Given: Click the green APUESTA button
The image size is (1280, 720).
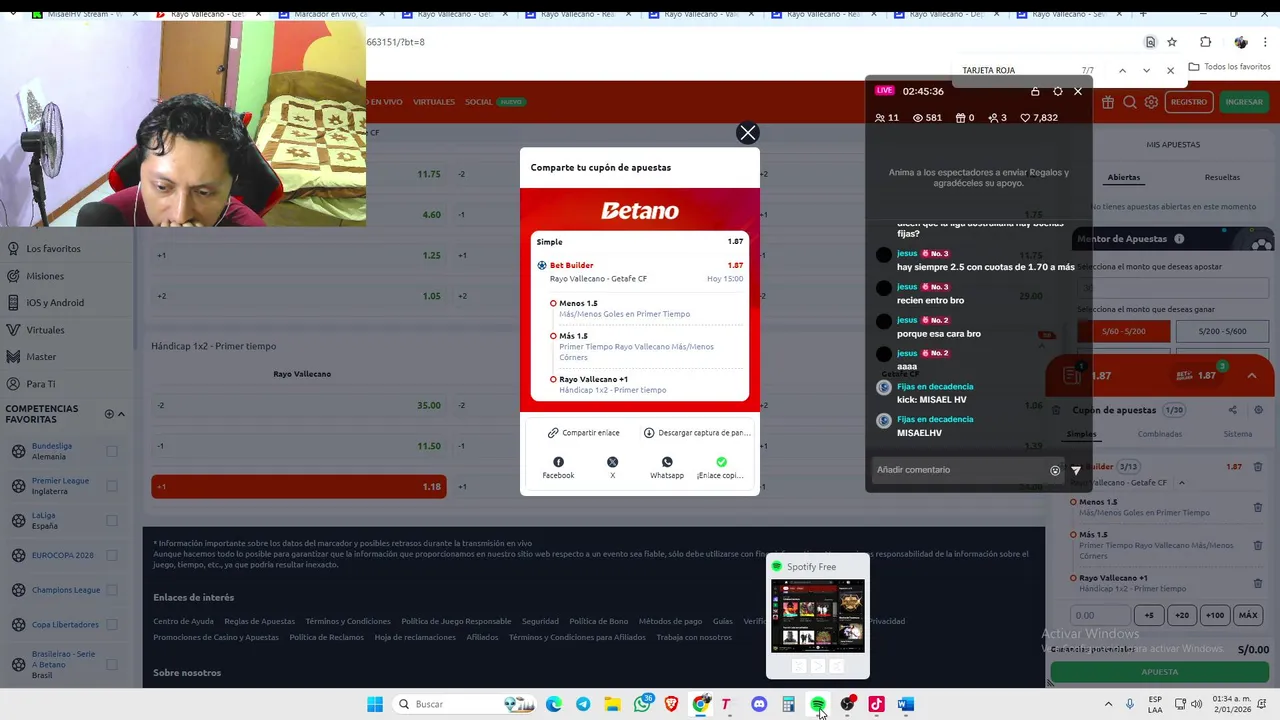Looking at the screenshot, I should coord(1160,672).
